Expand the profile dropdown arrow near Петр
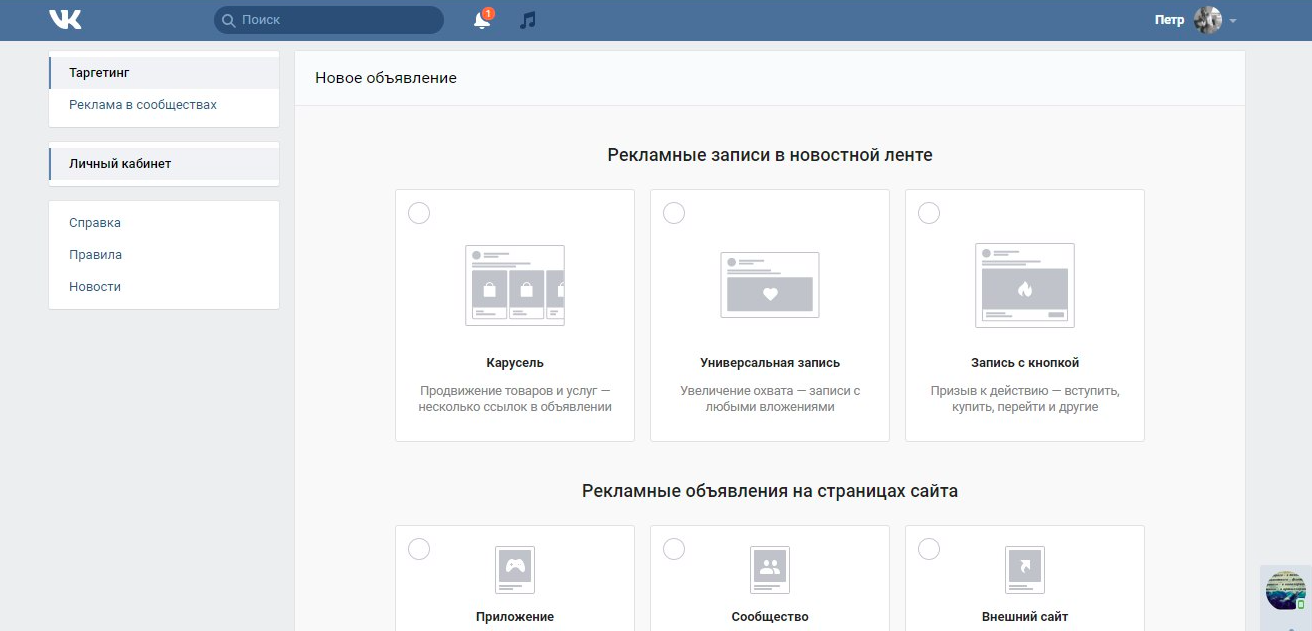This screenshot has width=1312, height=631. click(1233, 21)
